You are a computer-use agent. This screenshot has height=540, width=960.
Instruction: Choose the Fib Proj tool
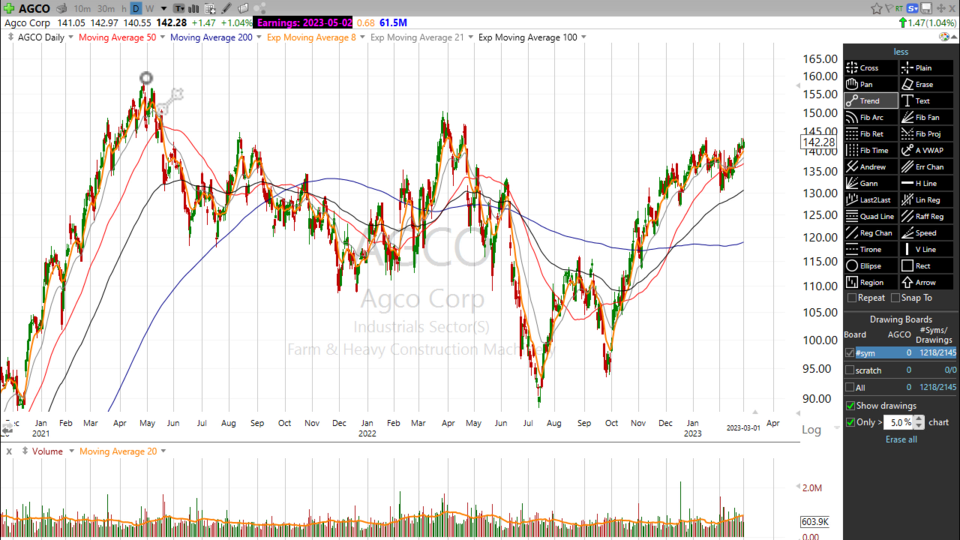click(x=926, y=134)
